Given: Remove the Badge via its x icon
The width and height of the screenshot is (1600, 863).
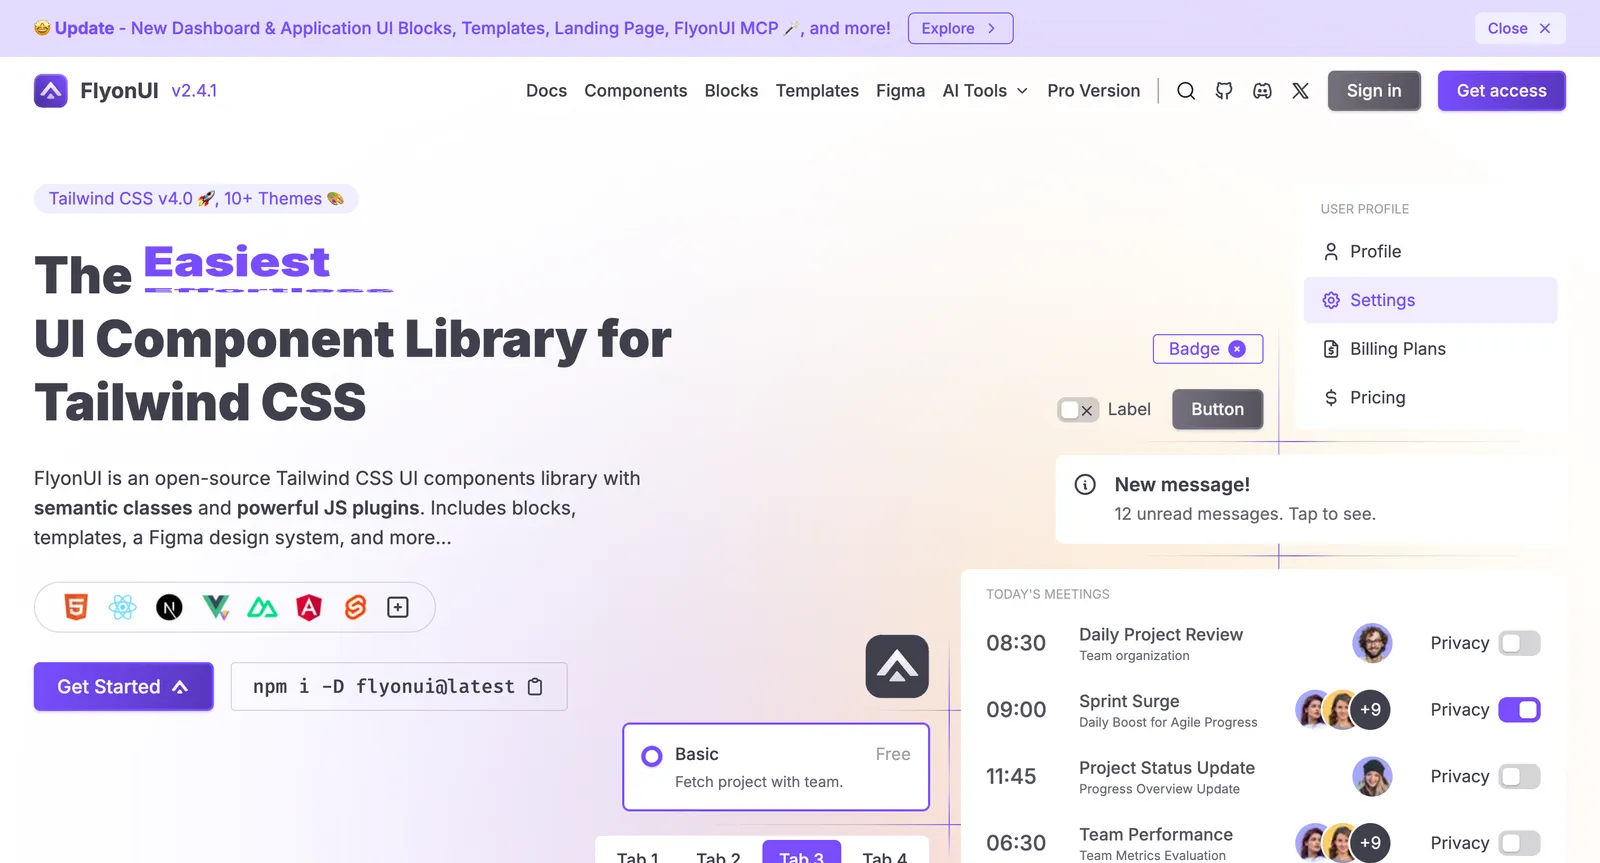Looking at the screenshot, I should (1237, 349).
